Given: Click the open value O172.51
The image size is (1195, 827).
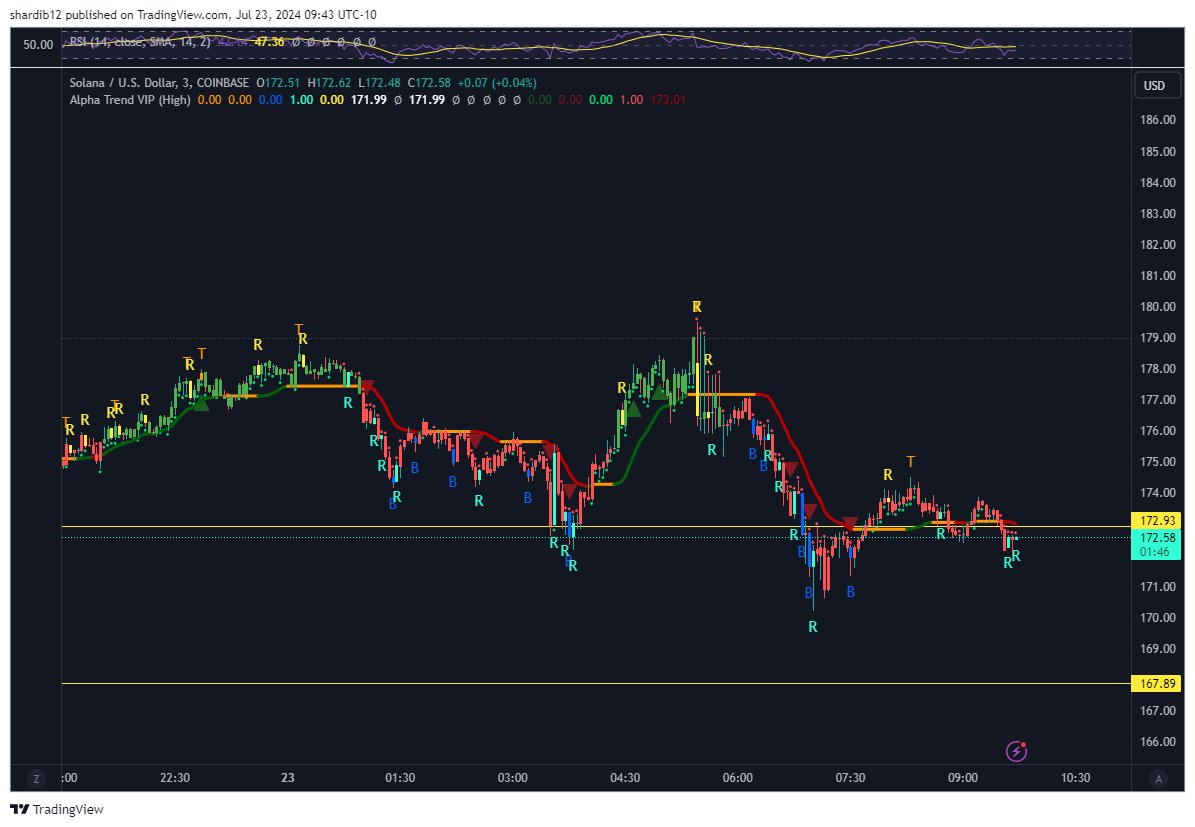Looking at the screenshot, I should pos(278,82).
